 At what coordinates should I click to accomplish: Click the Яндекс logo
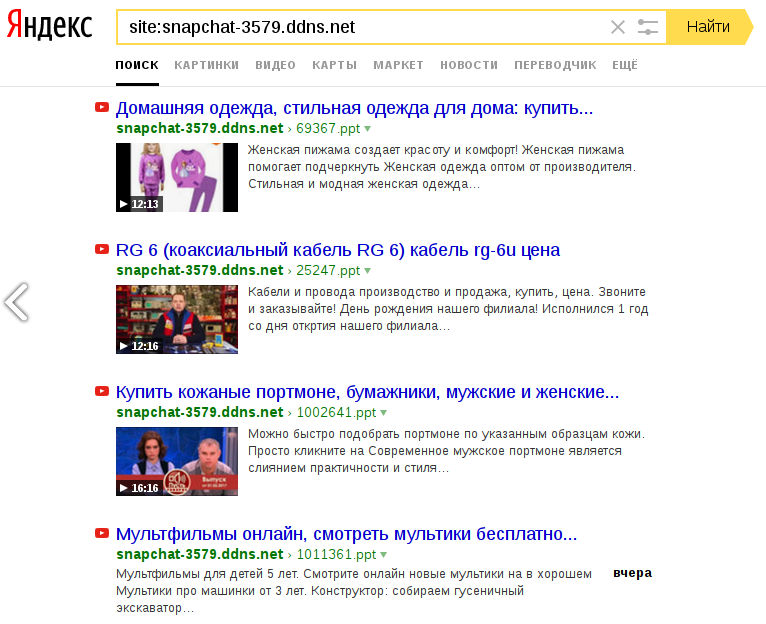pos(49,25)
